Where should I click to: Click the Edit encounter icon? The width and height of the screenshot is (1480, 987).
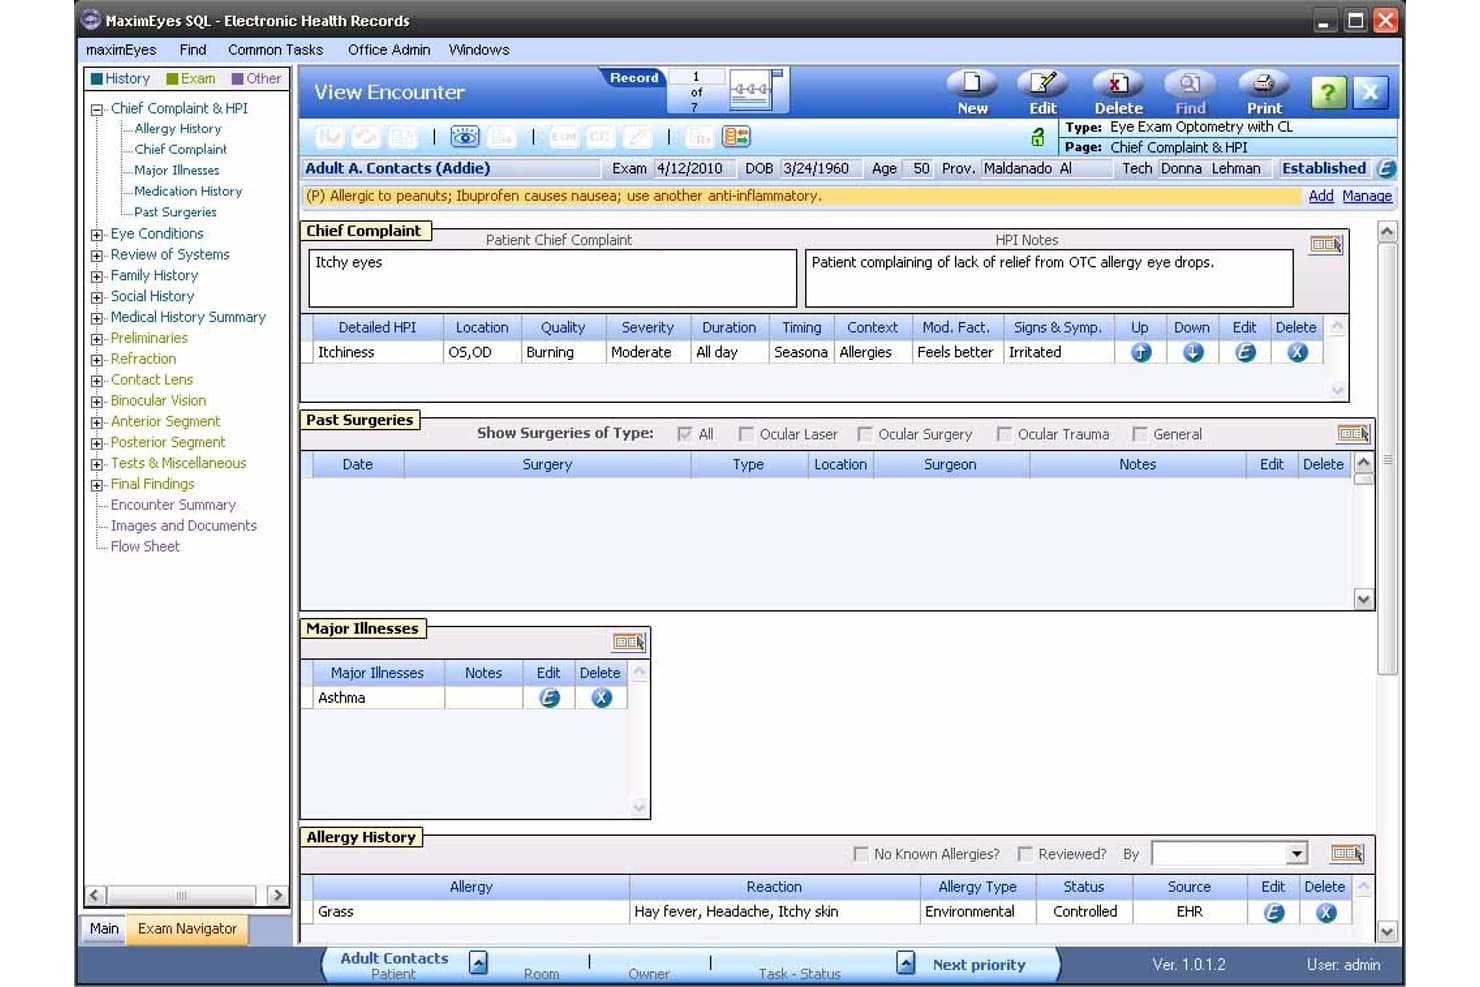(x=1042, y=85)
